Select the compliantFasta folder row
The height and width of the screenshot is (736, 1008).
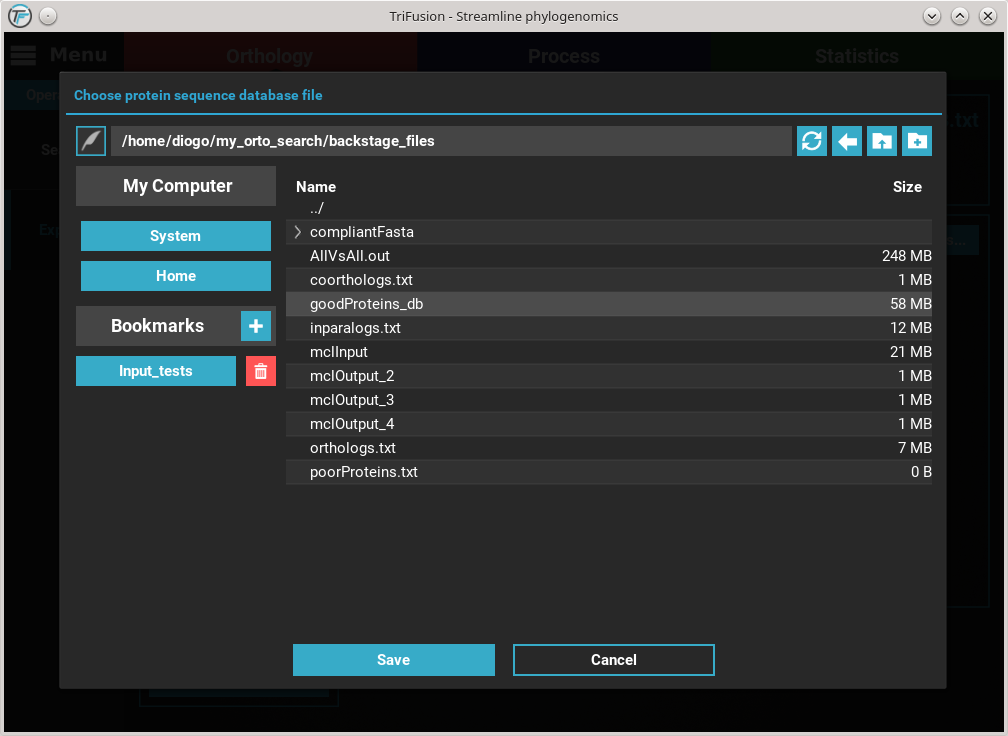click(x=609, y=232)
